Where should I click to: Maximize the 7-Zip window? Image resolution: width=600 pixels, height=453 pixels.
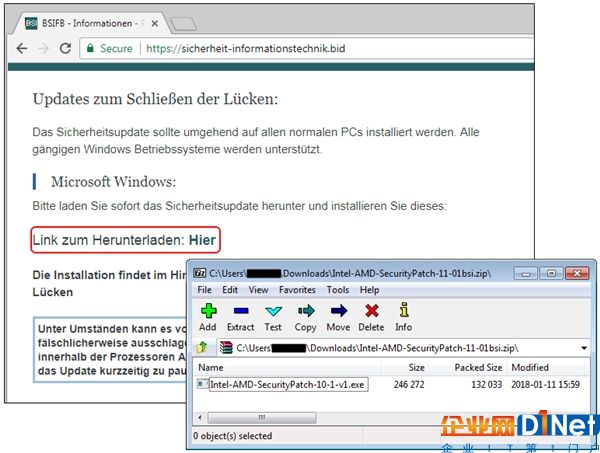551,274
